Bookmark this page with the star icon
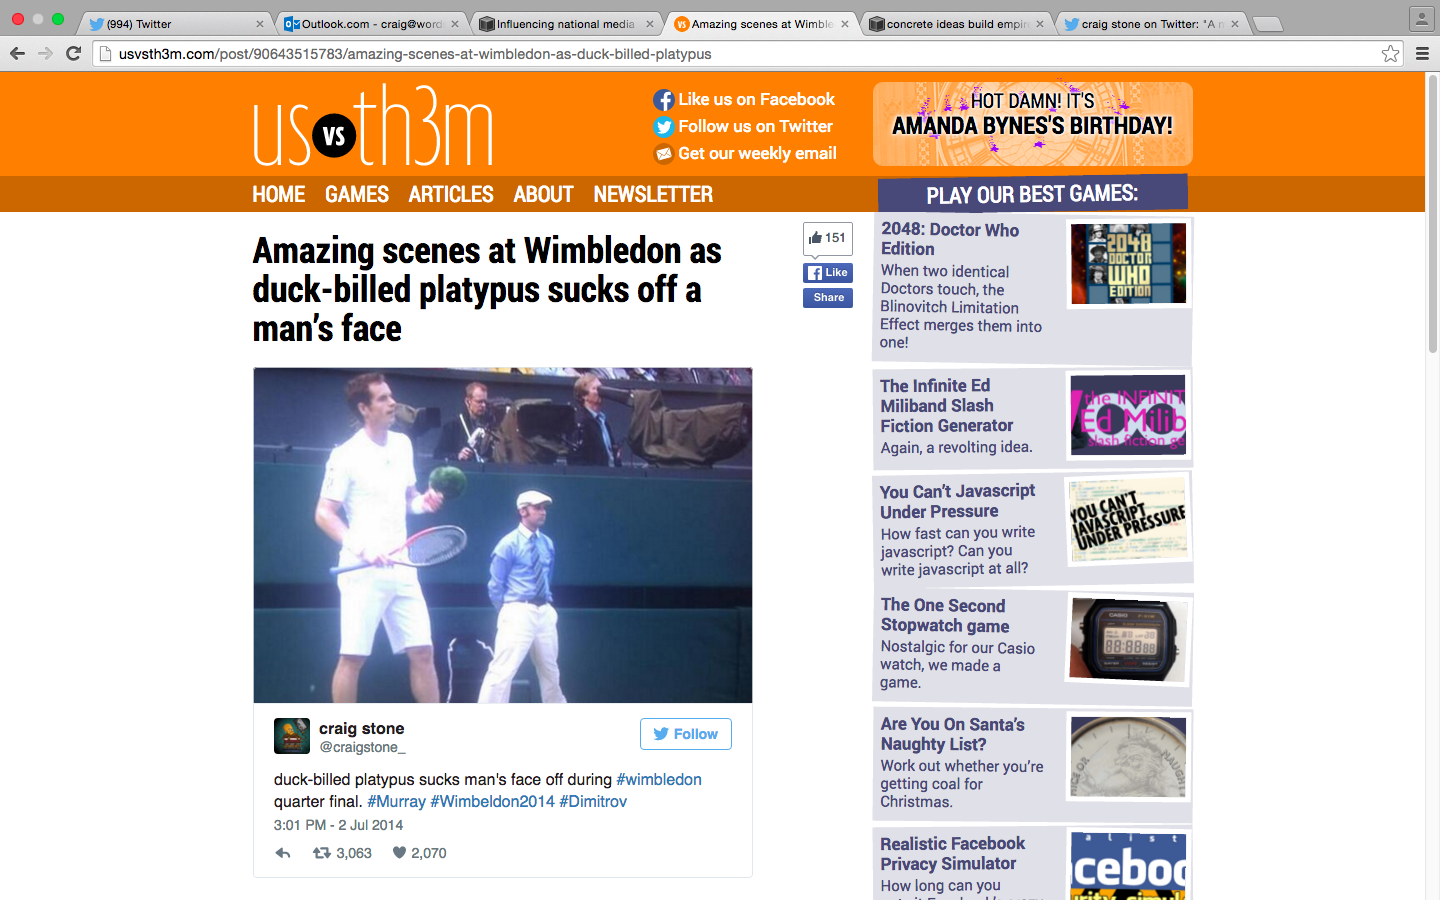 (1390, 54)
